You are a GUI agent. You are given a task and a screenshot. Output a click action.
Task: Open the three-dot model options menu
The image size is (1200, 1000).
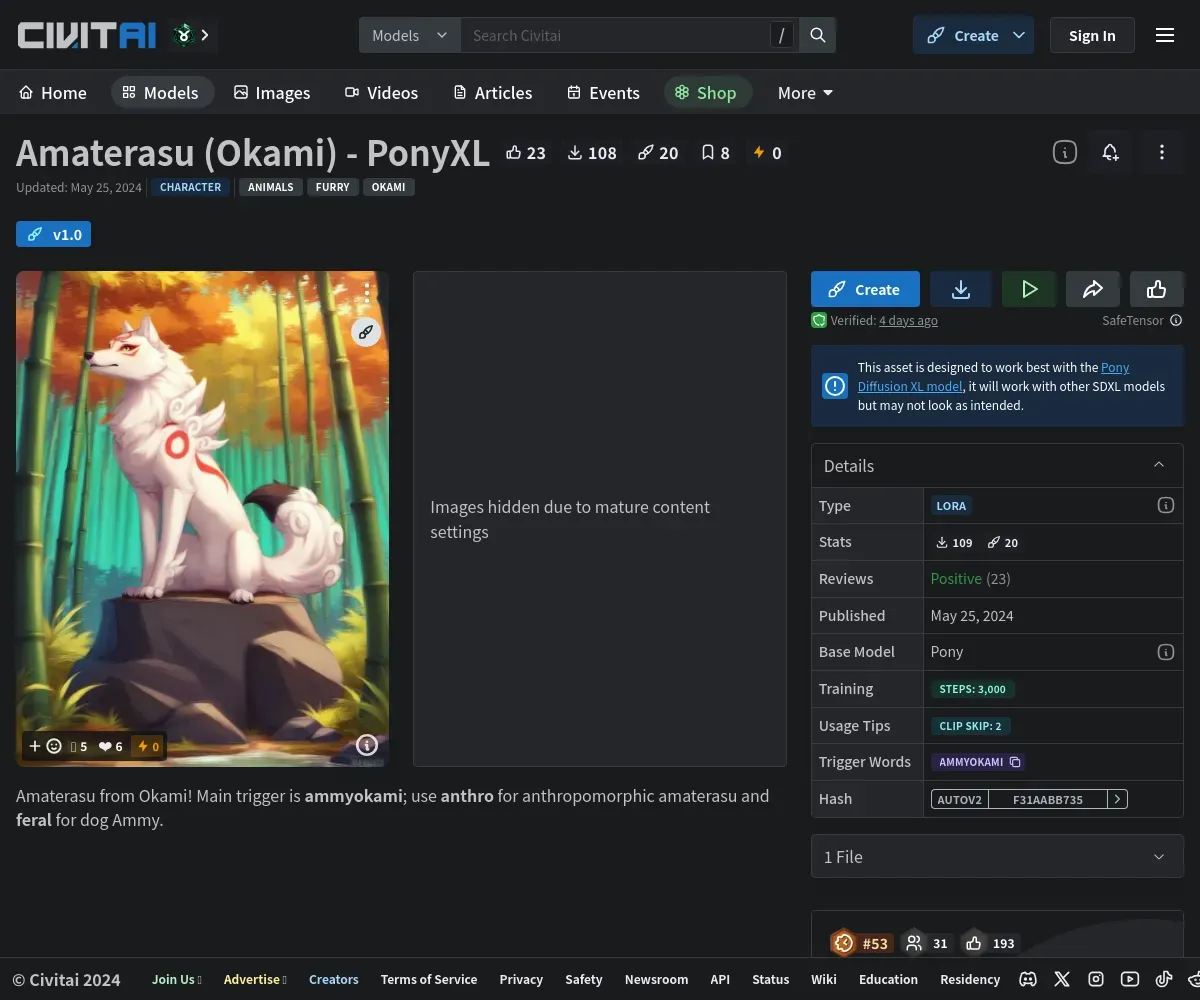[x=1161, y=152]
